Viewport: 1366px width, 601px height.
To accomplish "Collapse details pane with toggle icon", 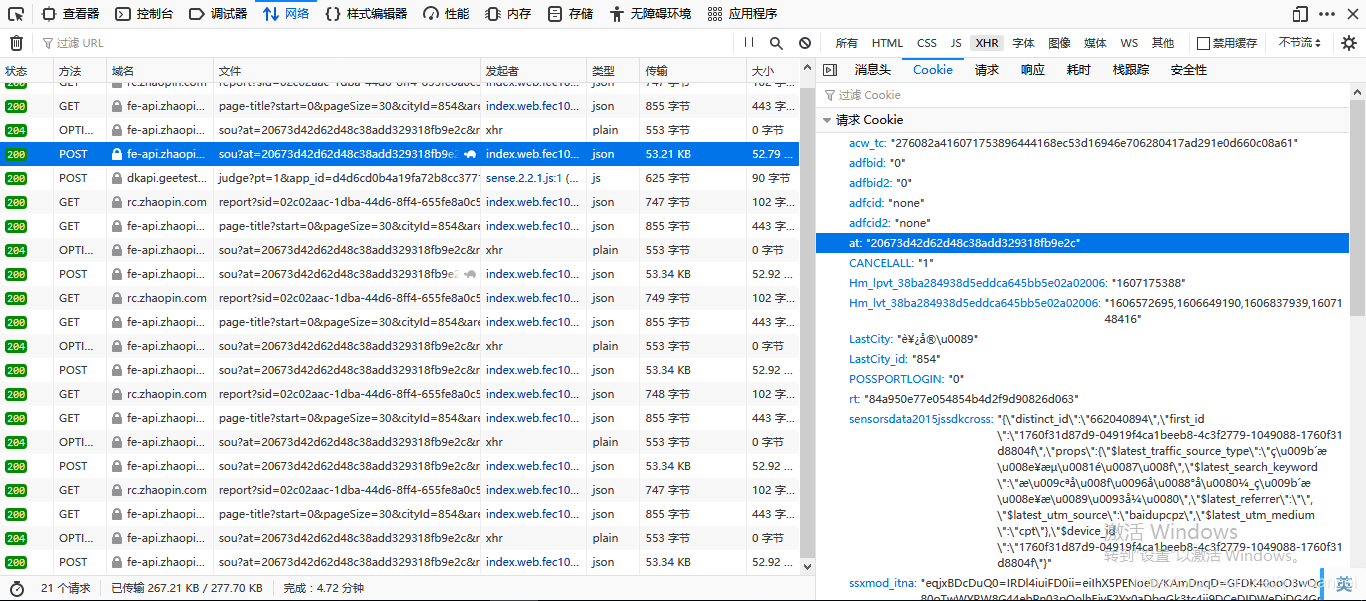I will (829, 70).
